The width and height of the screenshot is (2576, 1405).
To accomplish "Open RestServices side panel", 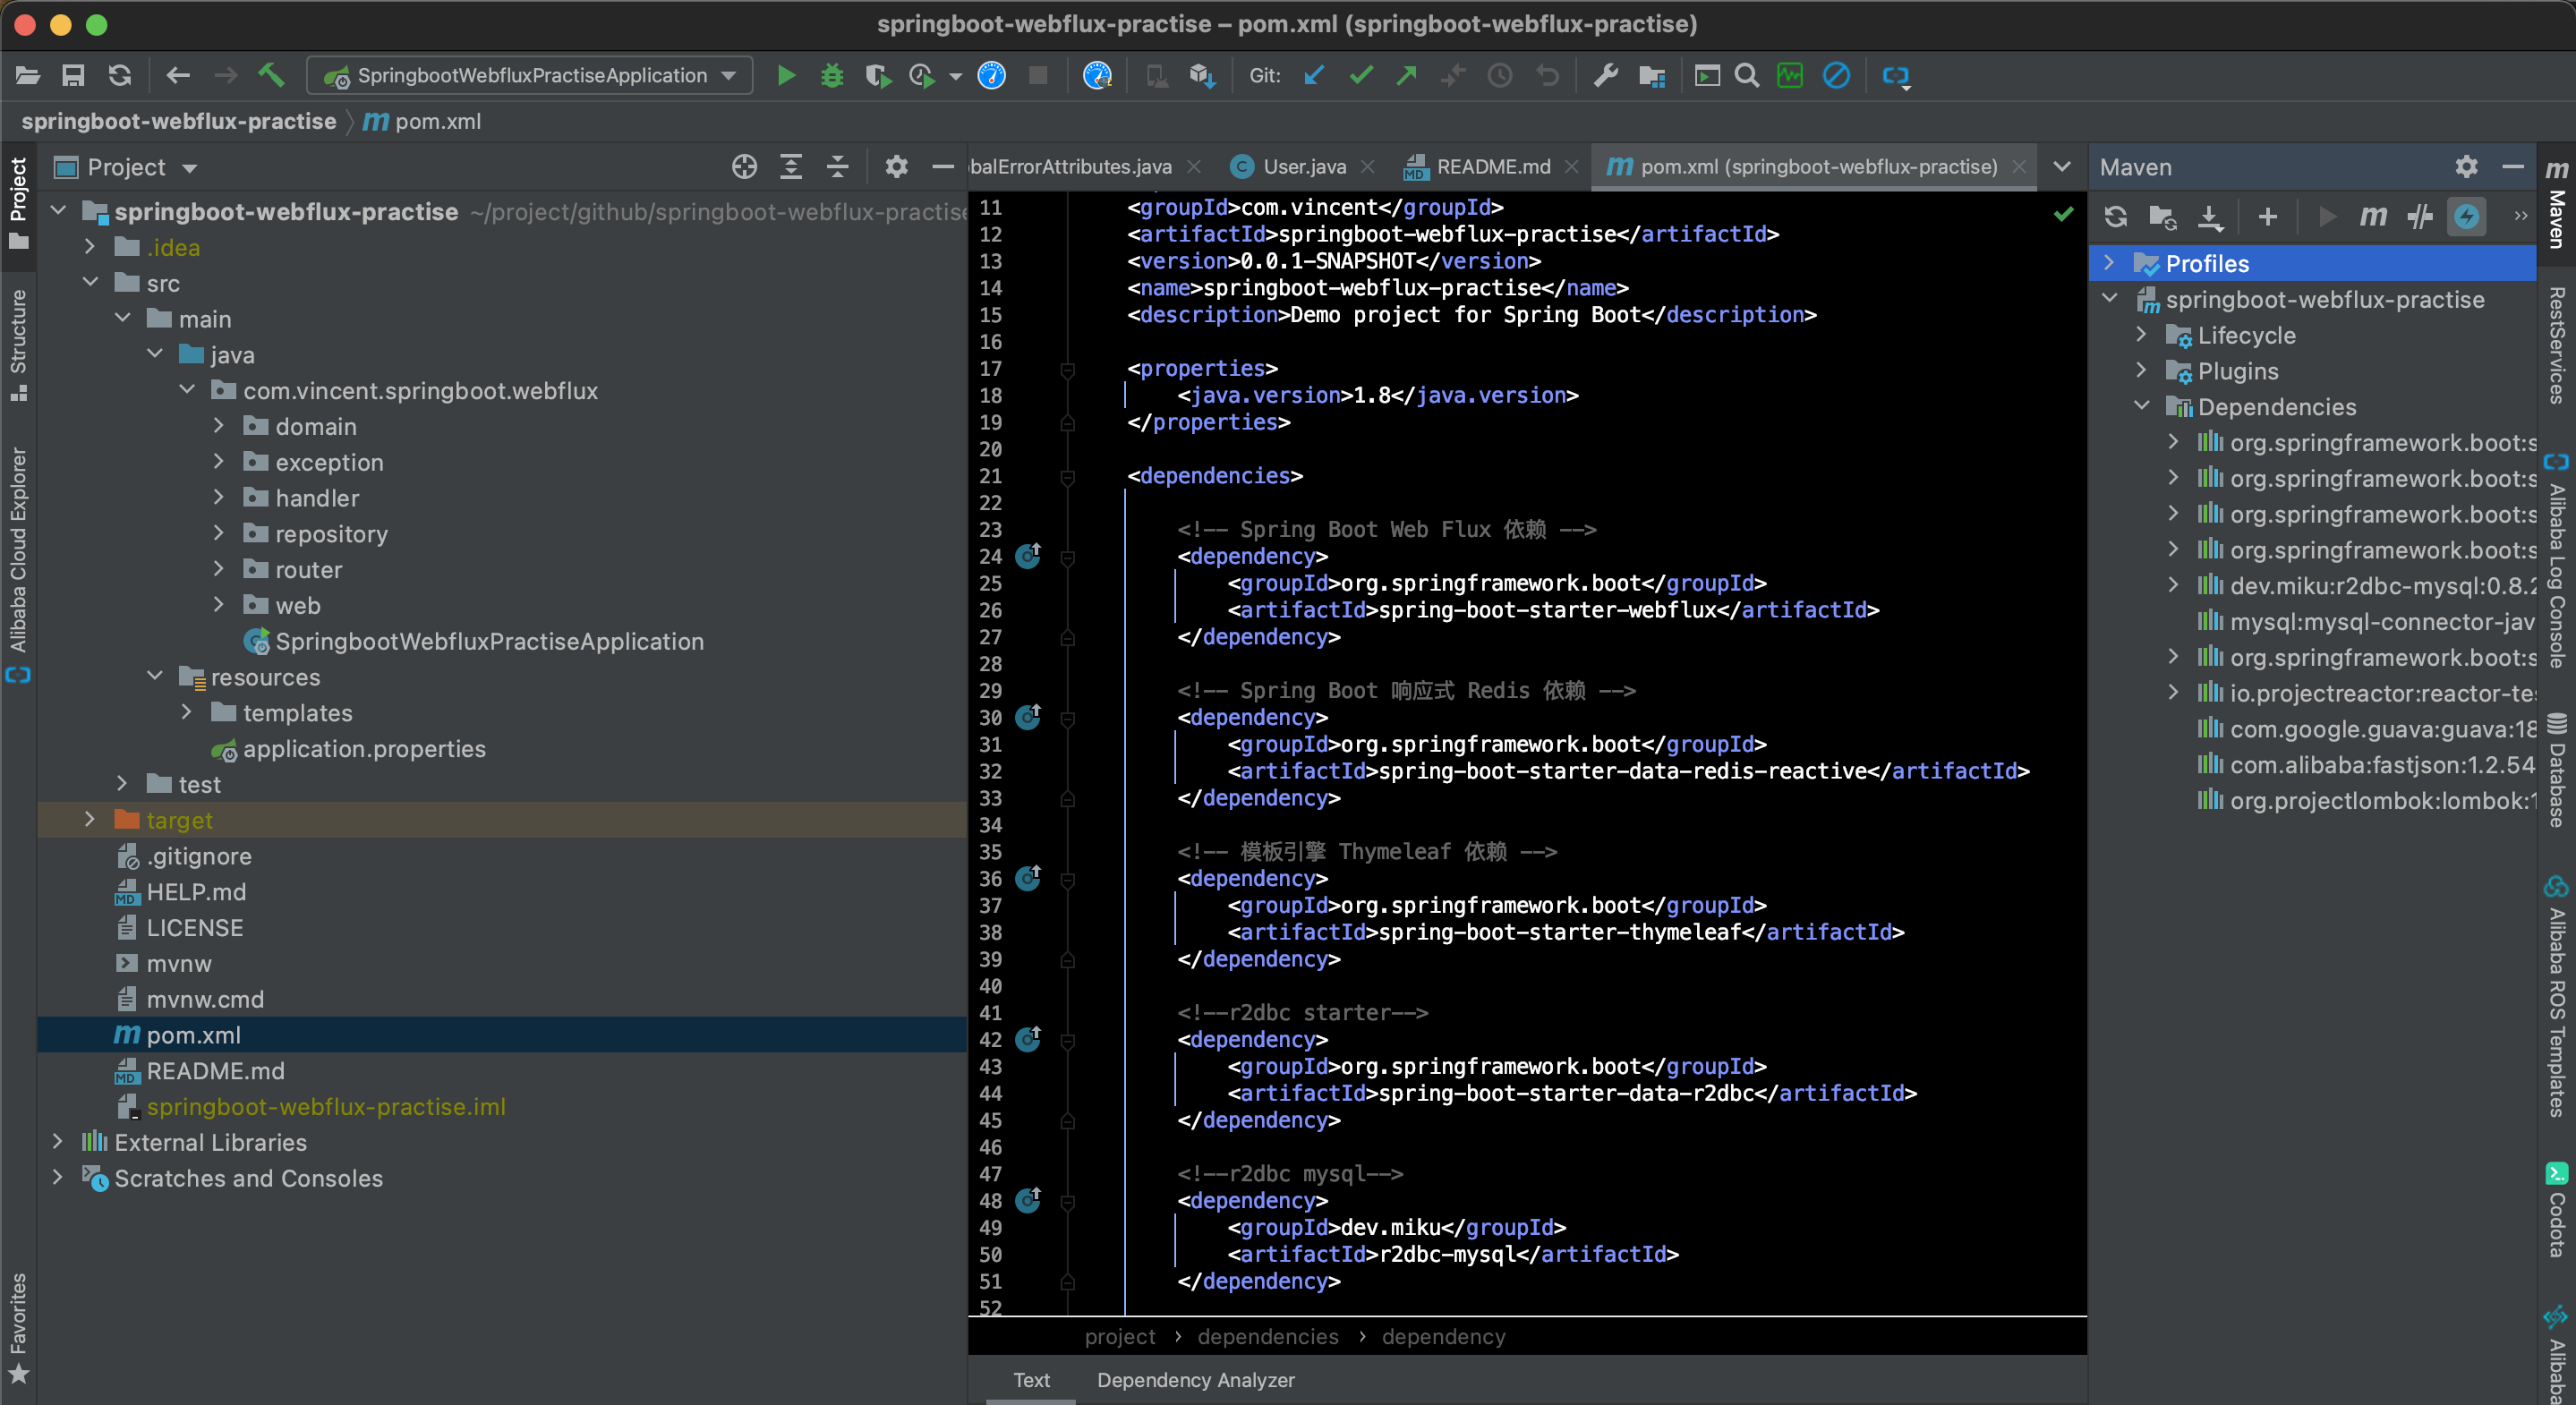I will tap(2557, 346).
